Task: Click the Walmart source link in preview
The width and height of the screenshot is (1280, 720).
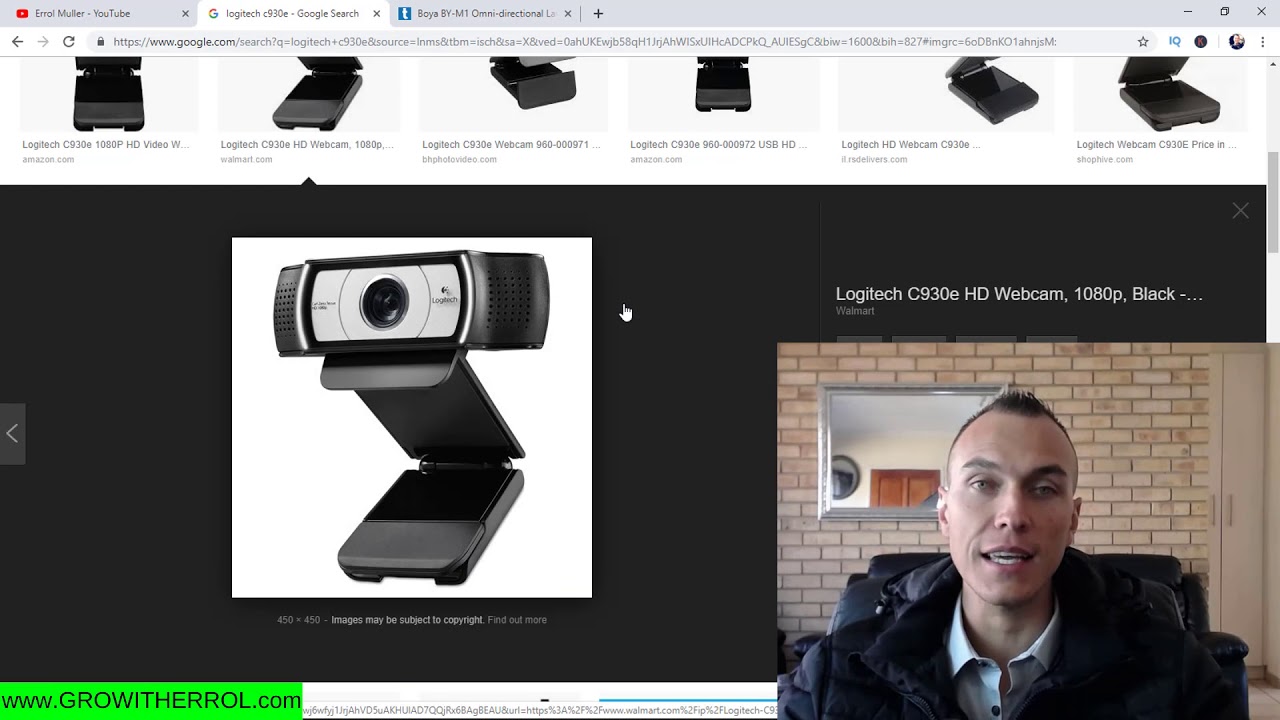Action: [x=855, y=311]
